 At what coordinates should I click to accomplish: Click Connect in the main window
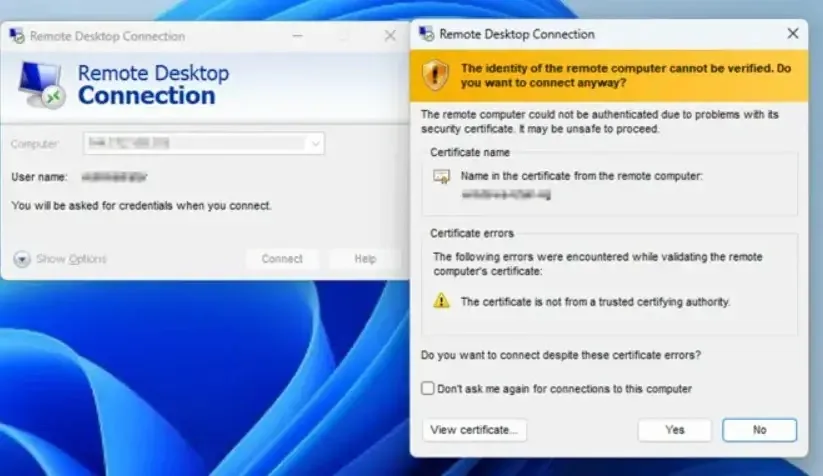point(282,259)
